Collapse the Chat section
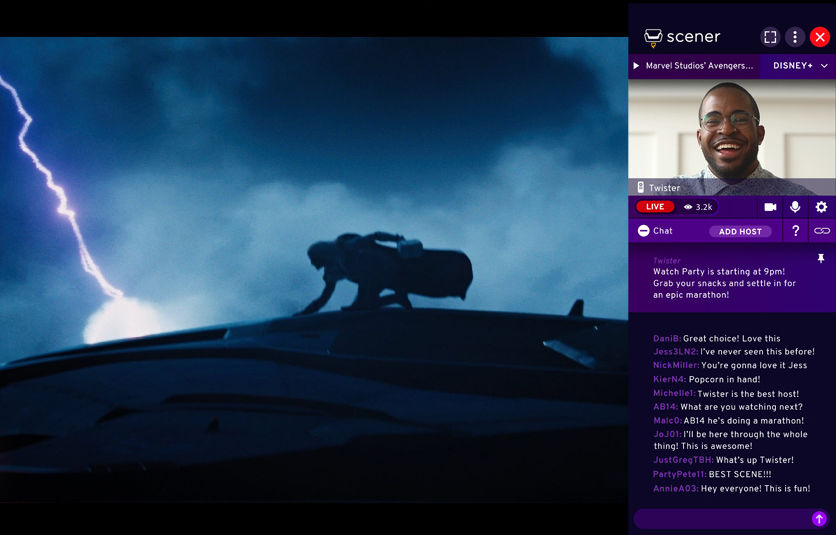The height and width of the screenshot is (535, 836). [x=644, y=231]
